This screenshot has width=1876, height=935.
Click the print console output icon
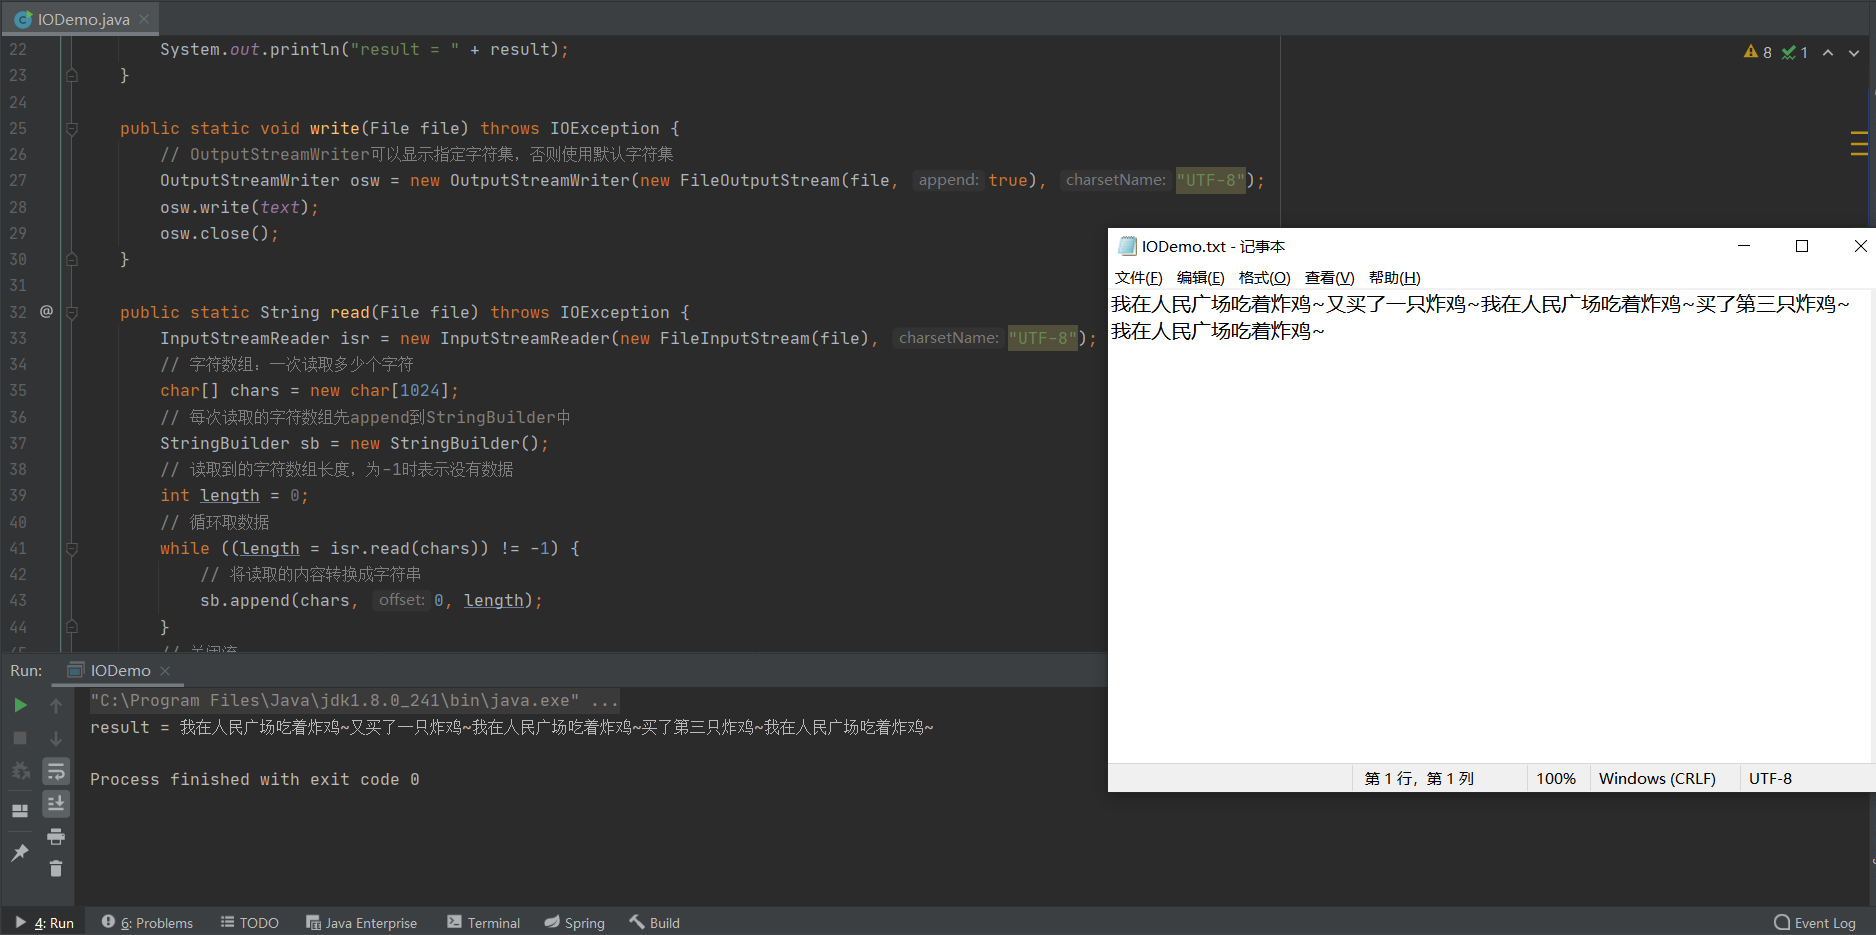(x=56, y=836)
